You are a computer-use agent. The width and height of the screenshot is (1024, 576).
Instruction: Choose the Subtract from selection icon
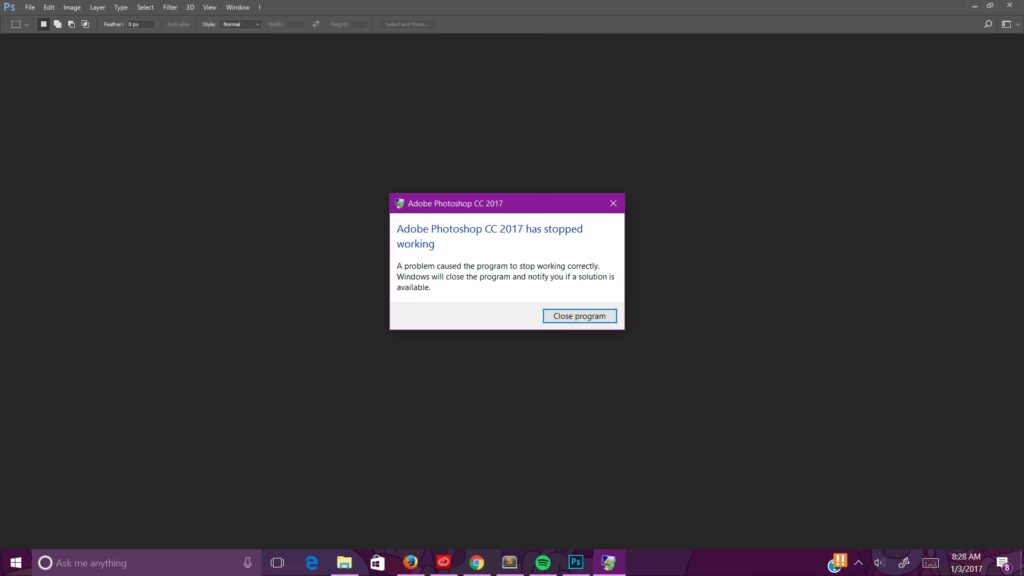pos(71,24)
